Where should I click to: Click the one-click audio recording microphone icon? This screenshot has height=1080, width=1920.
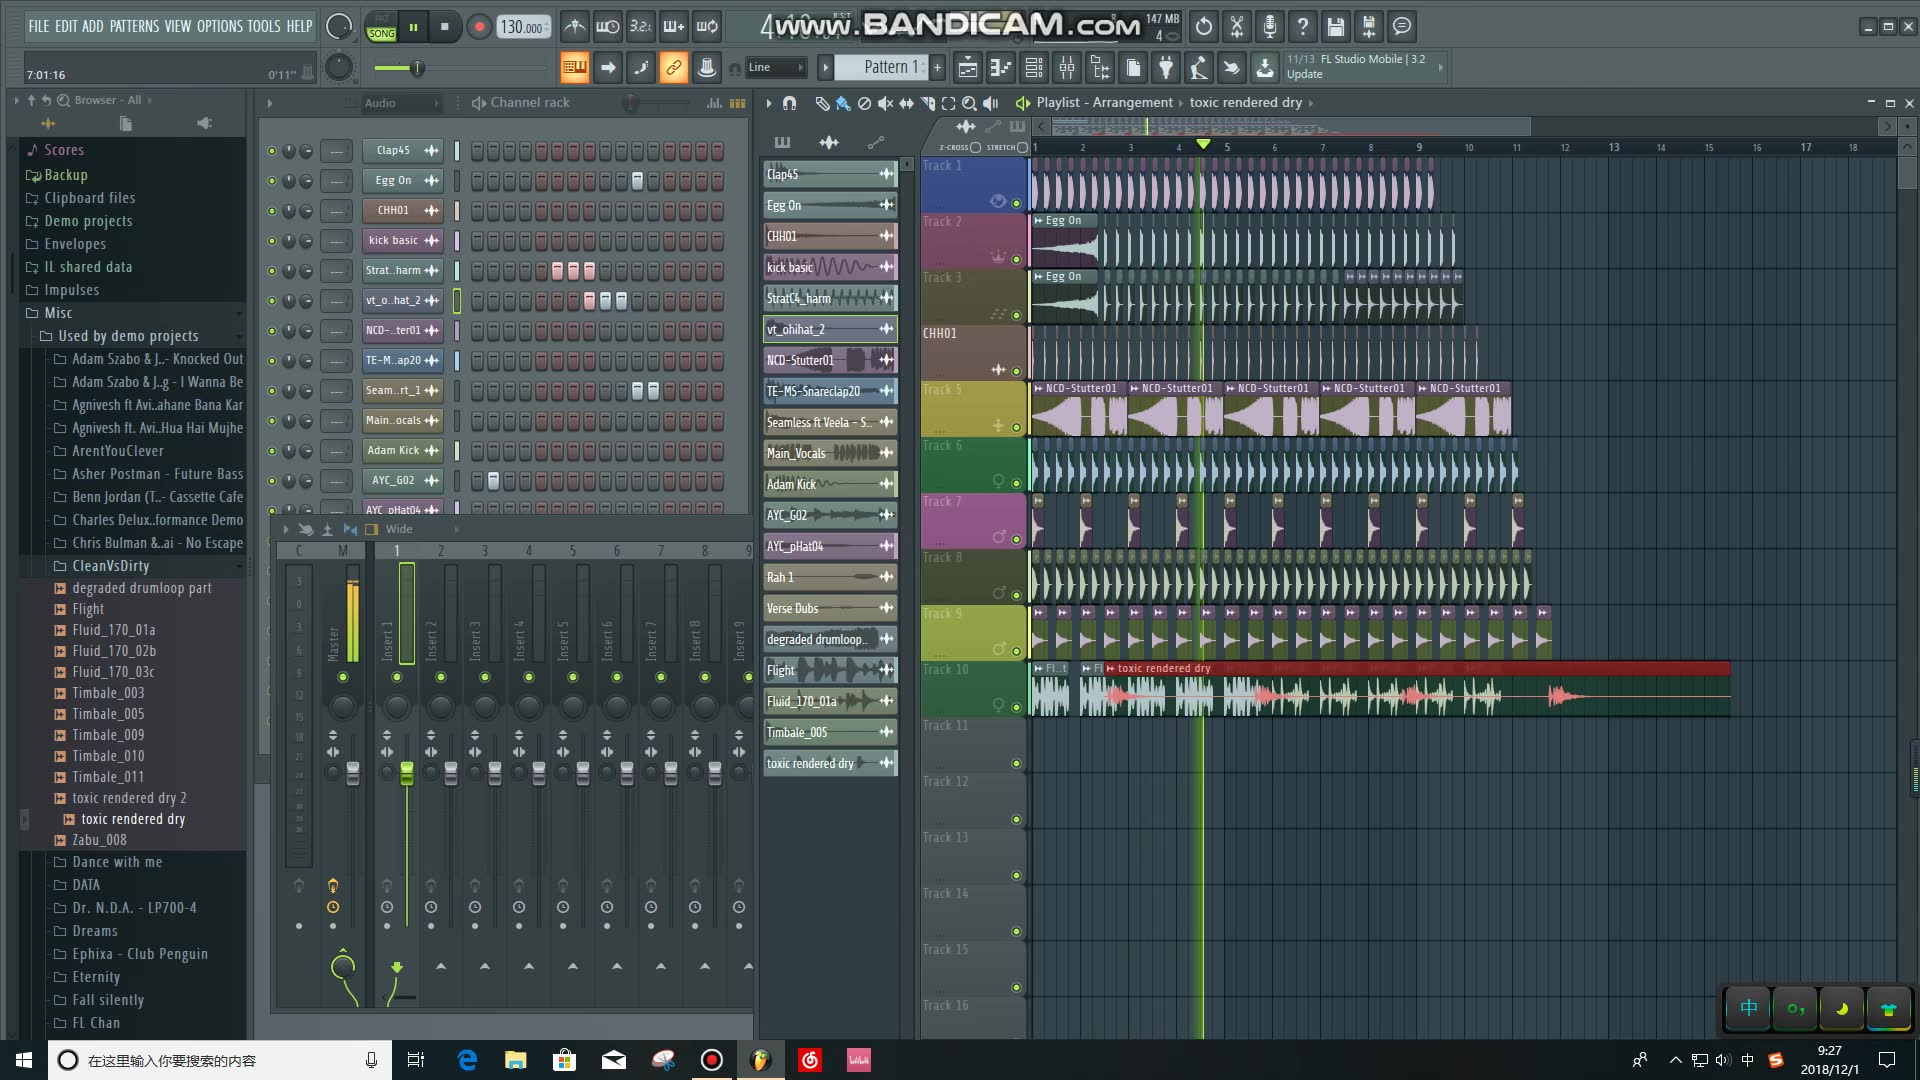[1269, 27]
